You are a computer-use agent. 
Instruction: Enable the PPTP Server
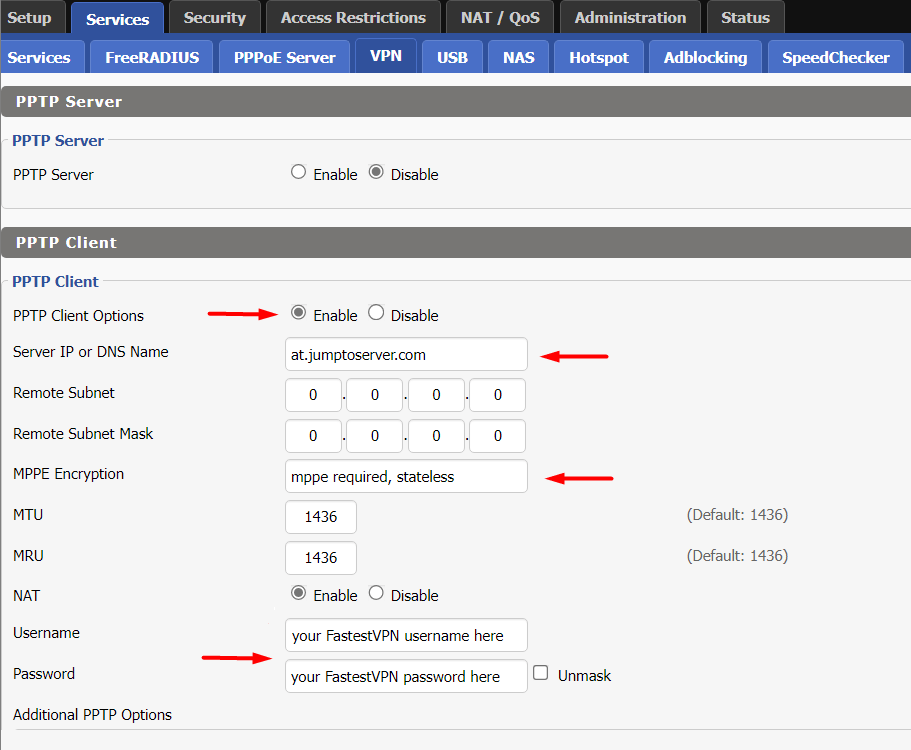click(298, 171)
